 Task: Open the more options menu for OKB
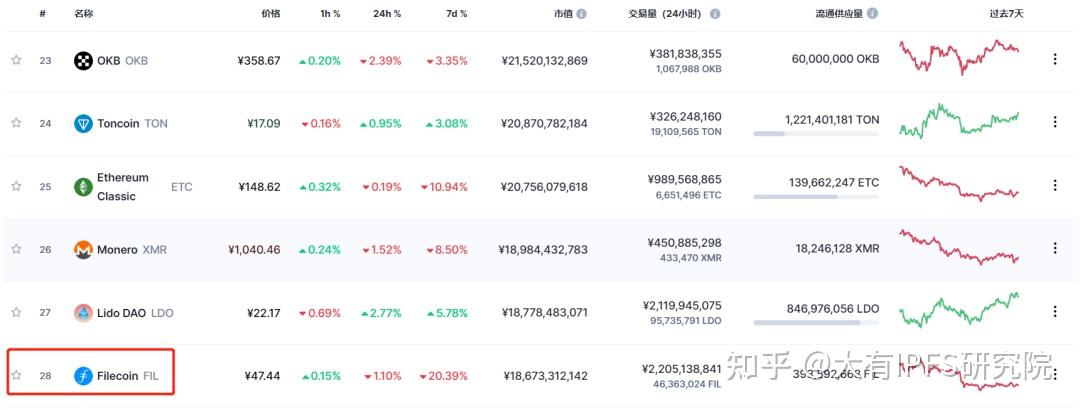pos(1054,60)
